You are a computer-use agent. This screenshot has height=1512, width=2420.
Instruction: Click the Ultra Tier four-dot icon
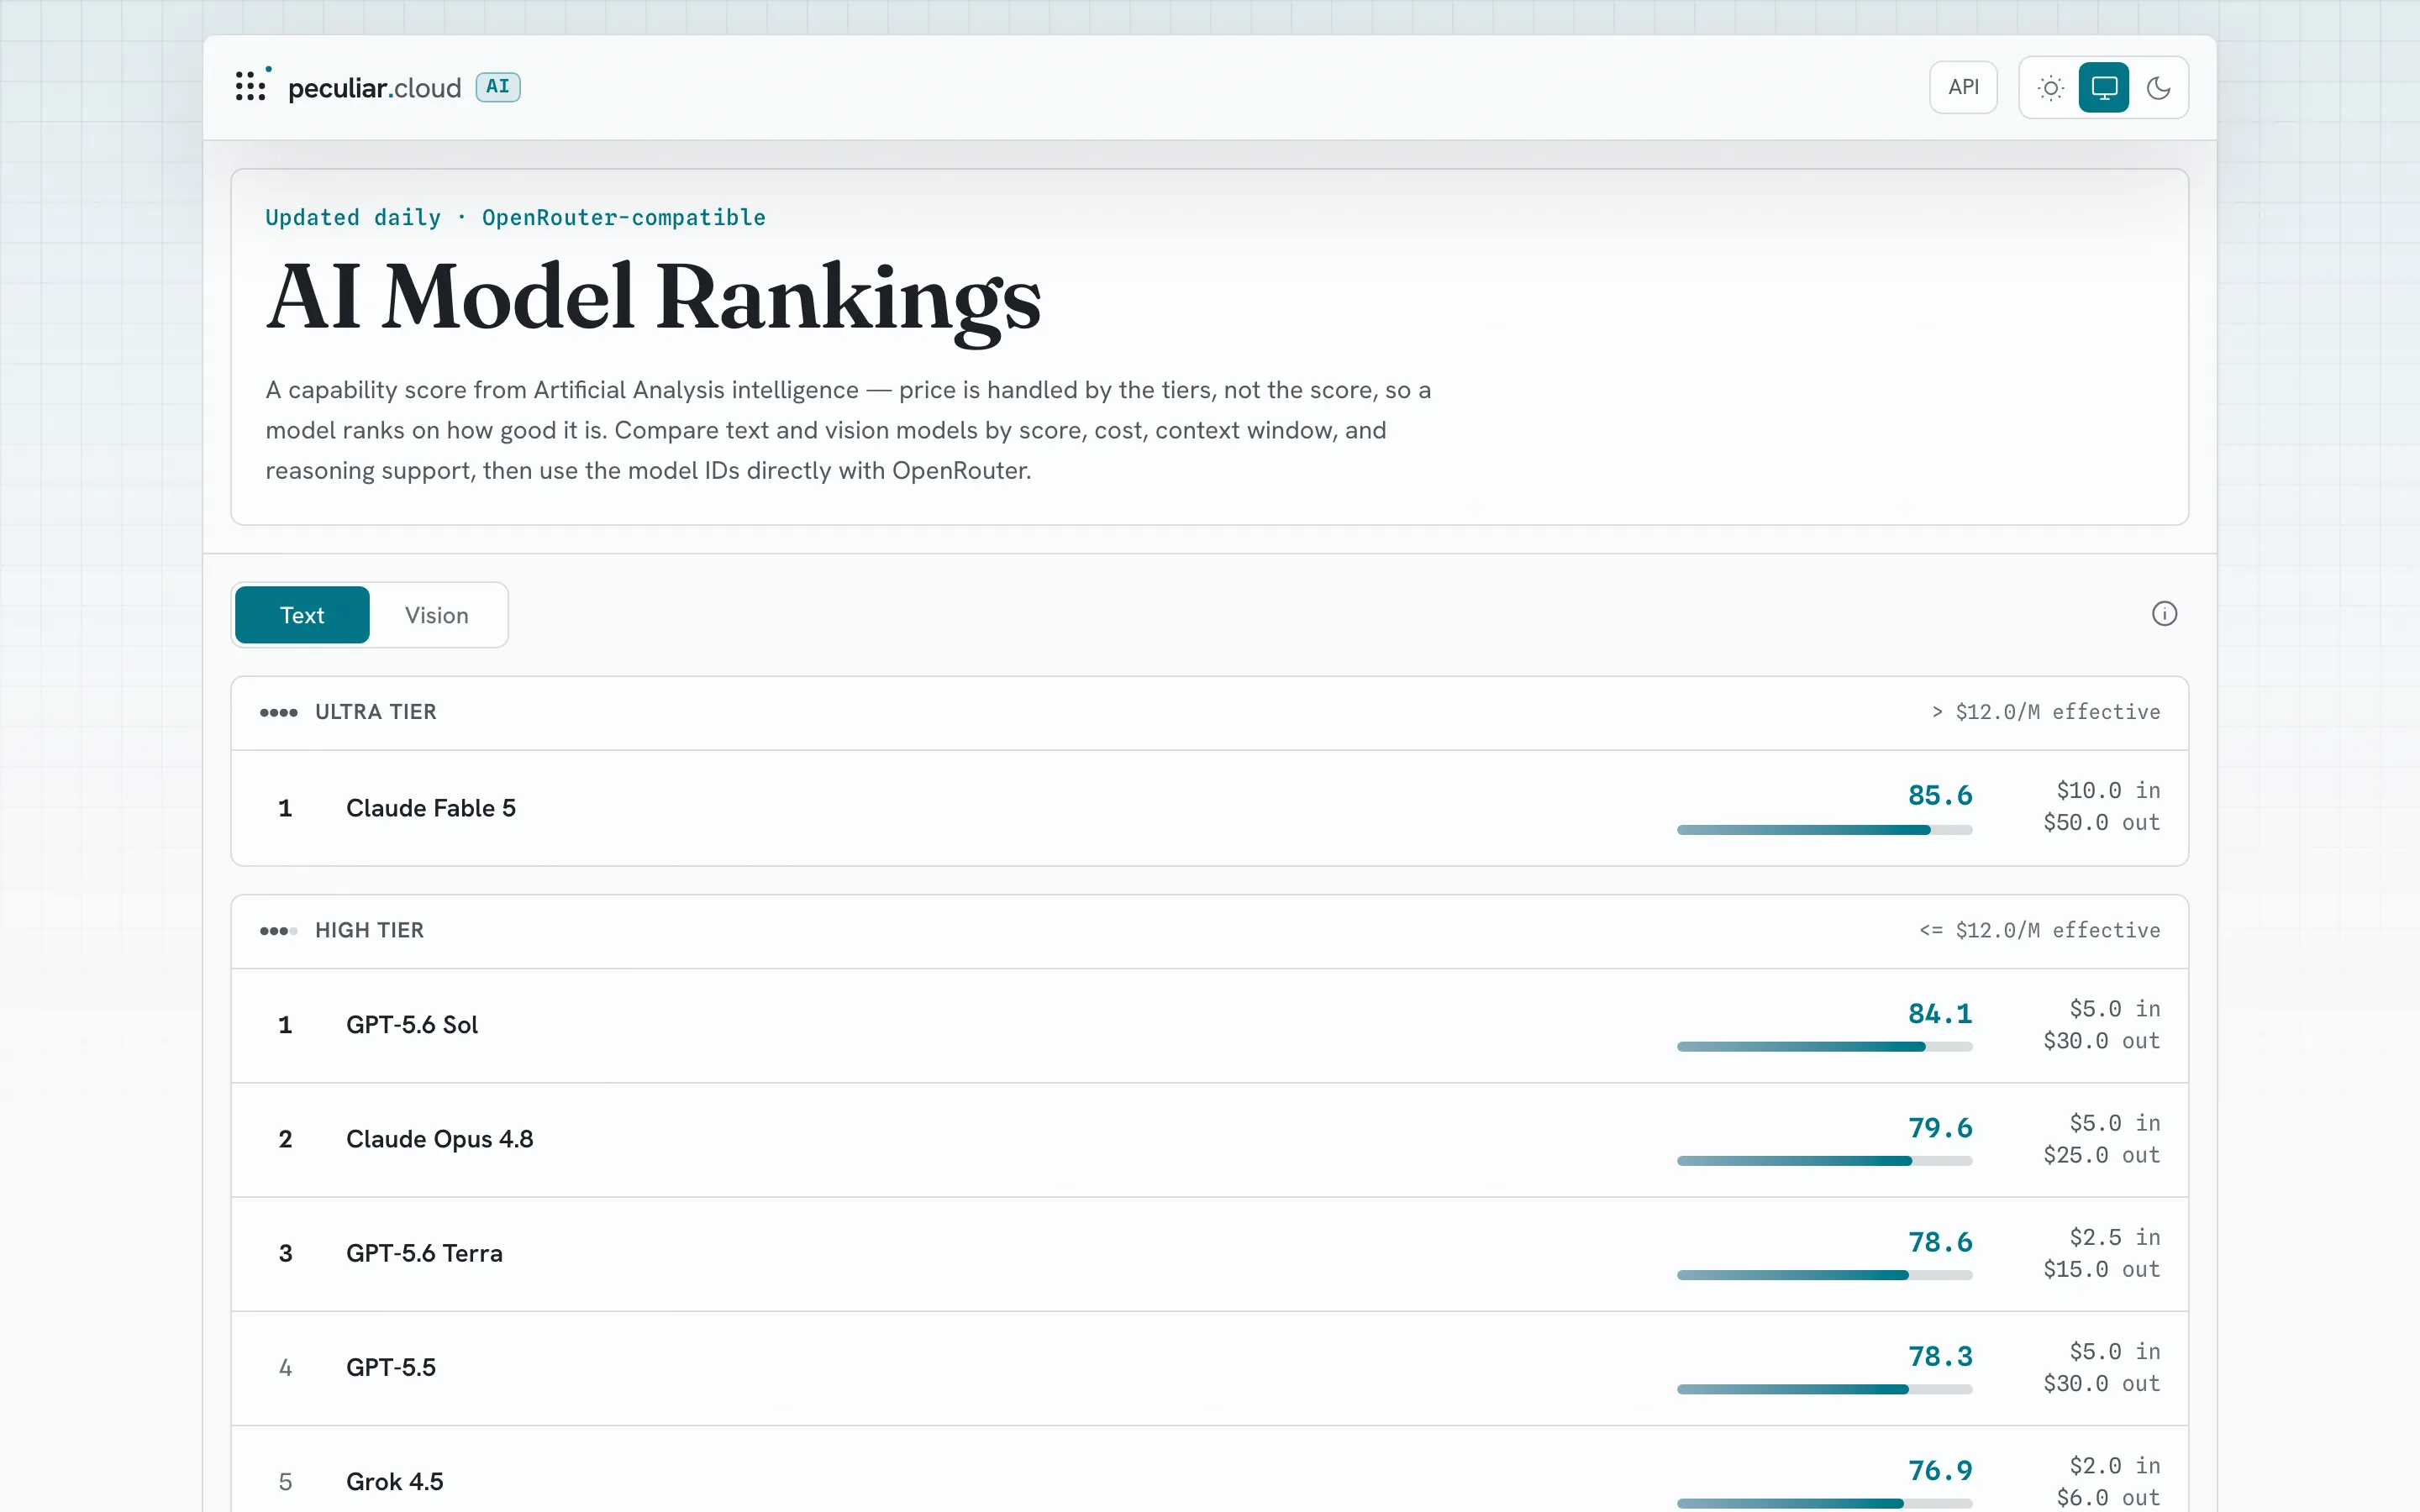[278, 713]
